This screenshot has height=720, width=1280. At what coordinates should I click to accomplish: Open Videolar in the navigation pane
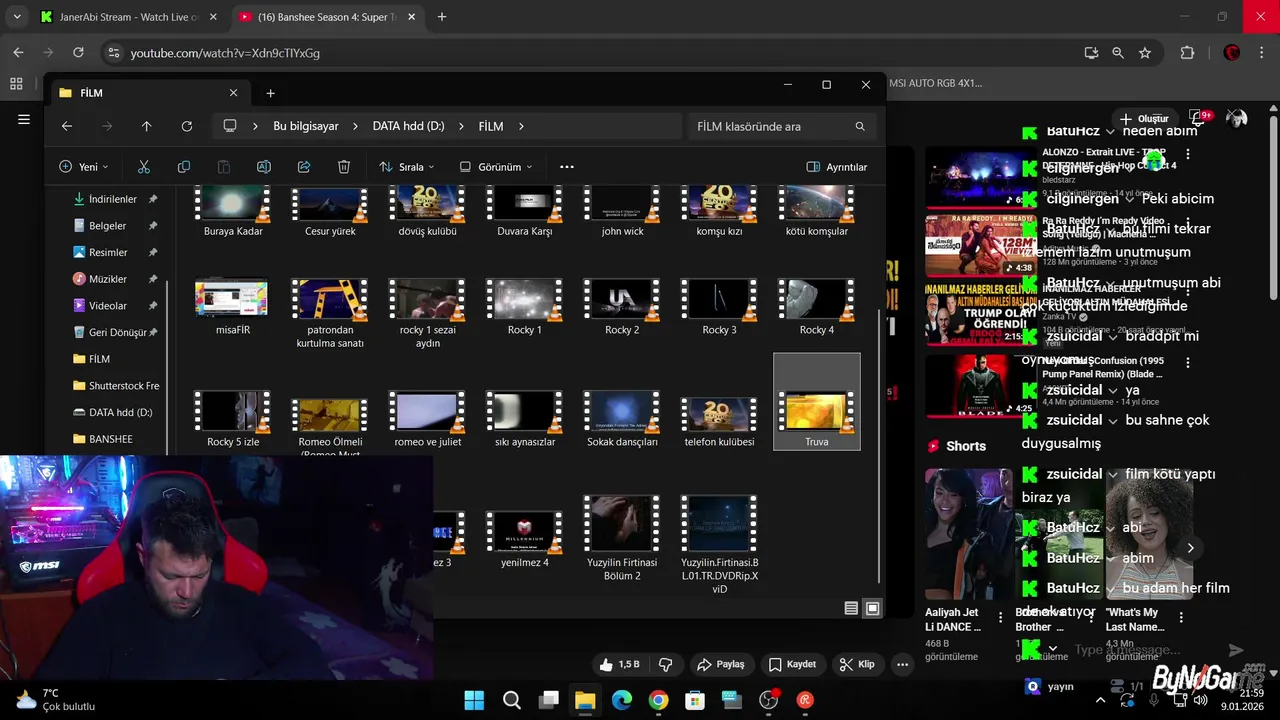coord(108,306)
